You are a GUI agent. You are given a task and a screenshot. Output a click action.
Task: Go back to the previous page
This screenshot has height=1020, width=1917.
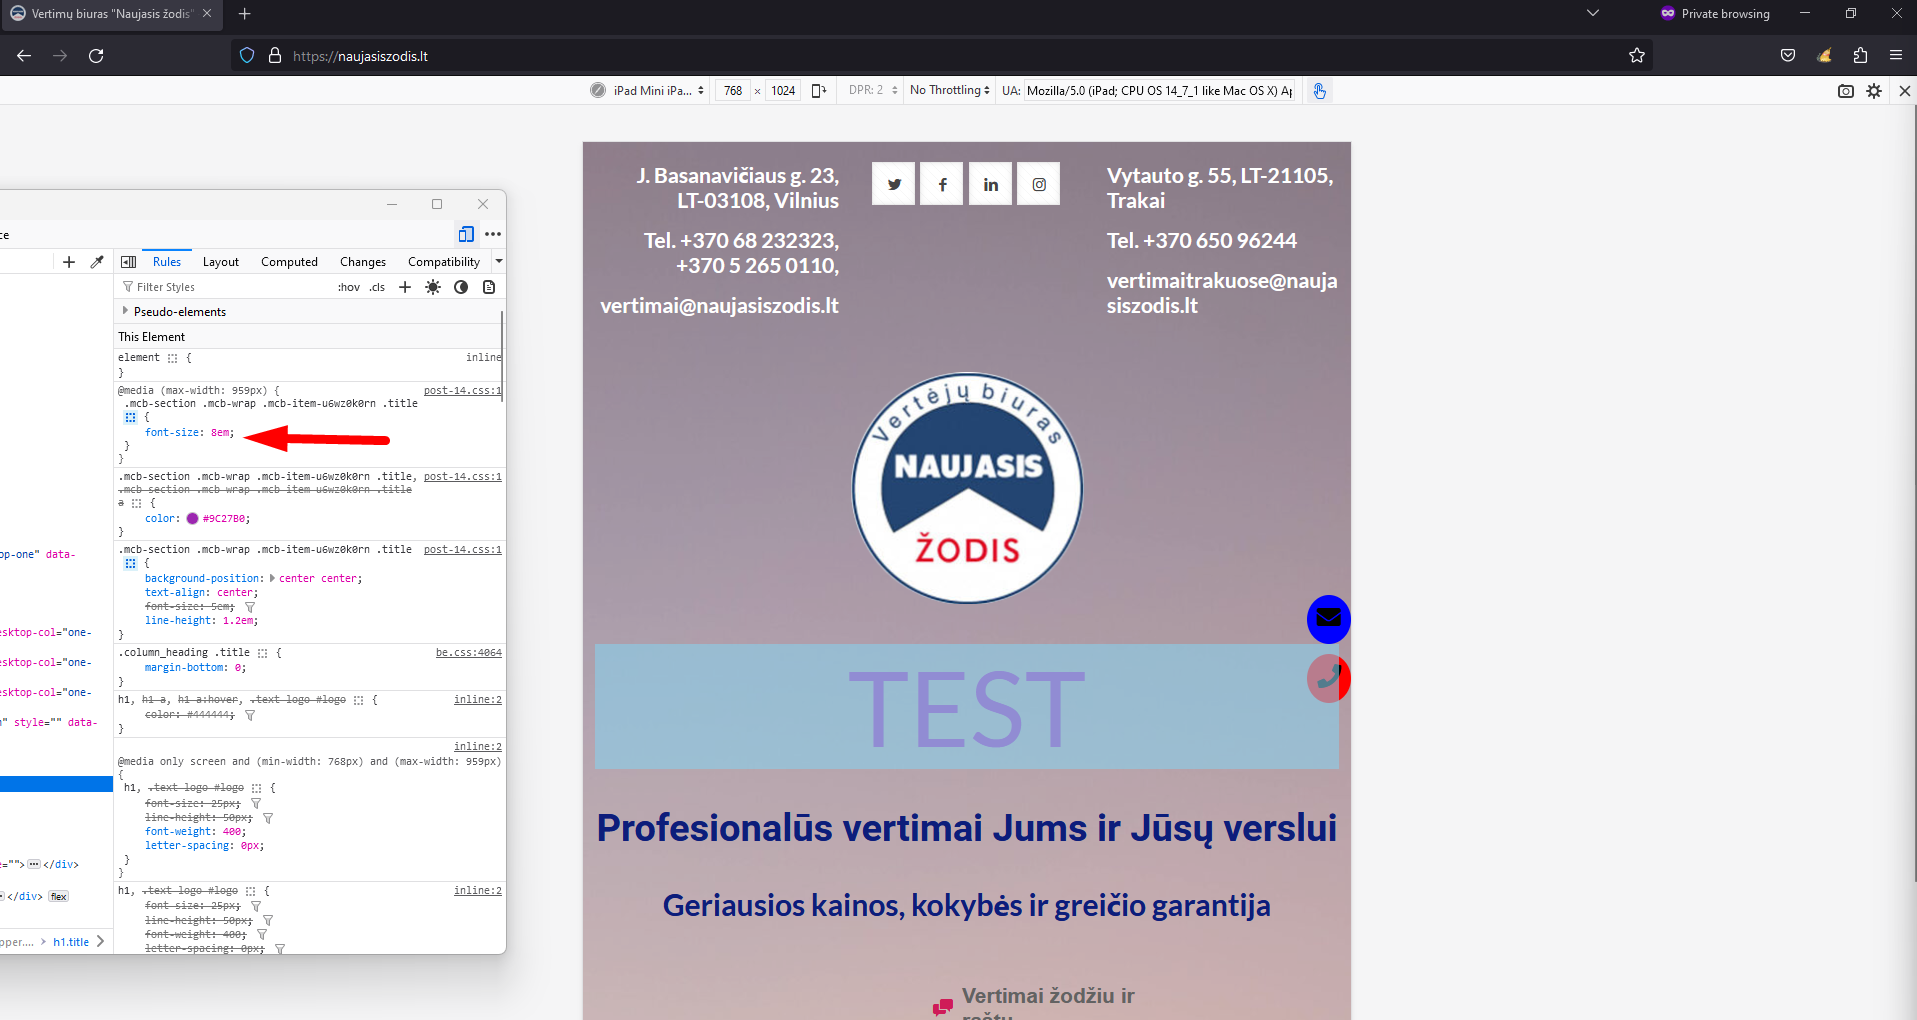coord(24,56)
